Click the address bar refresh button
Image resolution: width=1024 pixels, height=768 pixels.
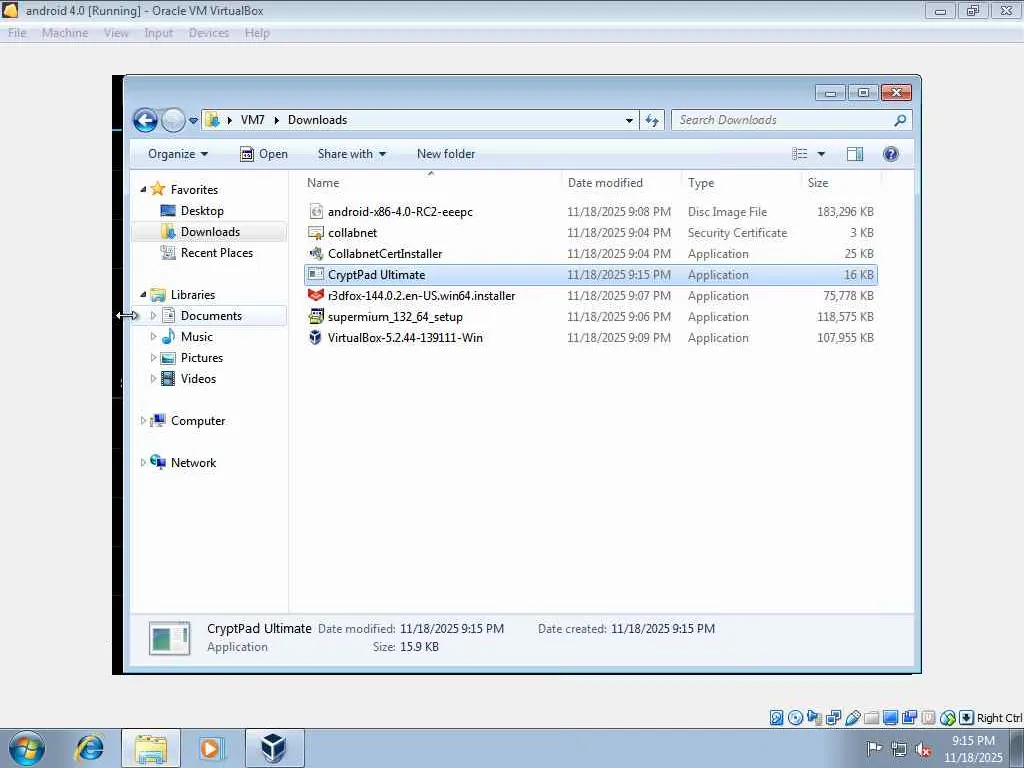[652, 120]
